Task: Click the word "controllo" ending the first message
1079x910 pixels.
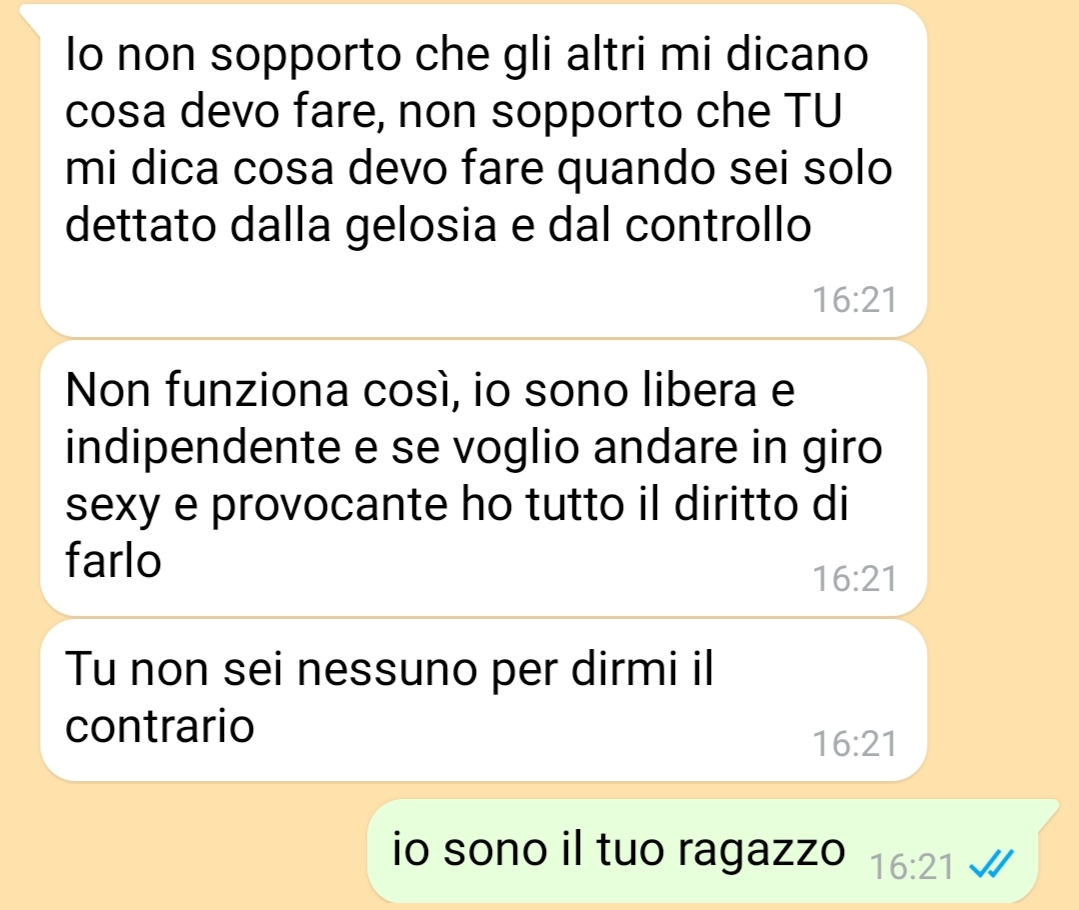Action: pyautogui.click(x=718, y=225)
